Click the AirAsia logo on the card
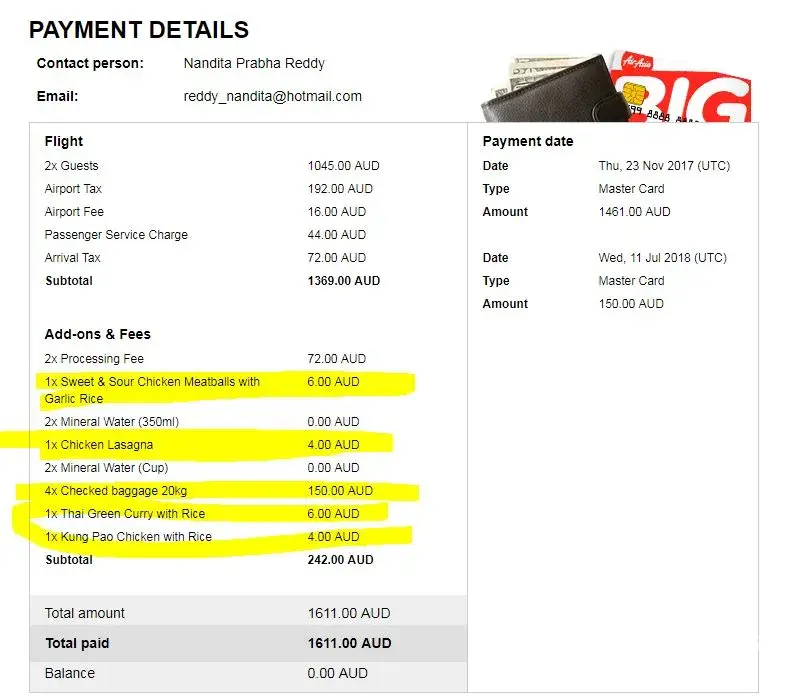Viewport: 810px width, 697px height. pyautogui.click(x=638, y=62)
